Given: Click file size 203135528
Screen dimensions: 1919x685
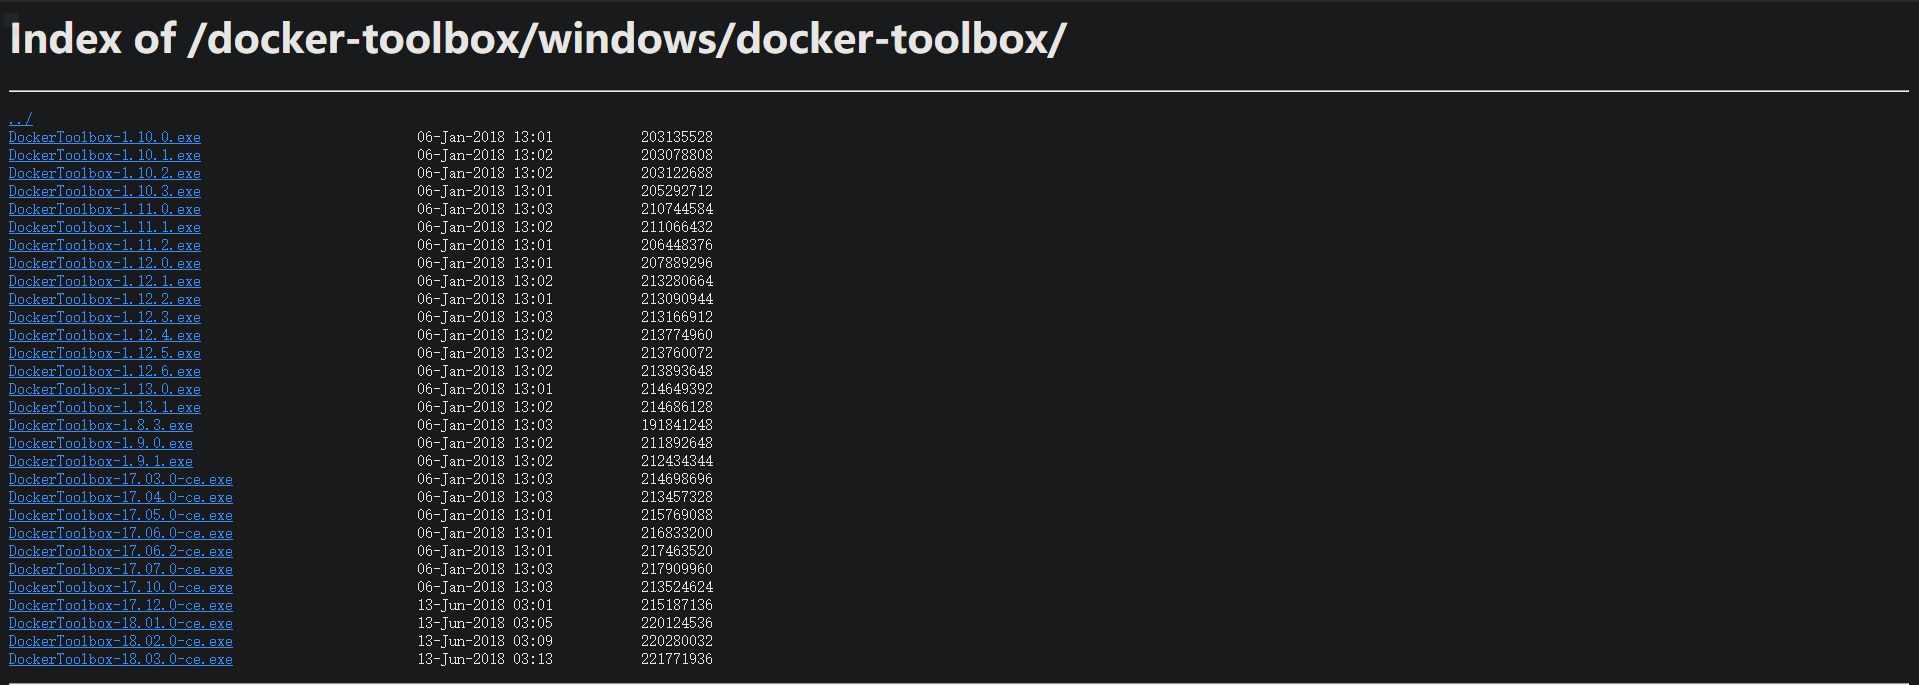Looking at the screenshot, I should pyautogui.click(x=677, y=137).
